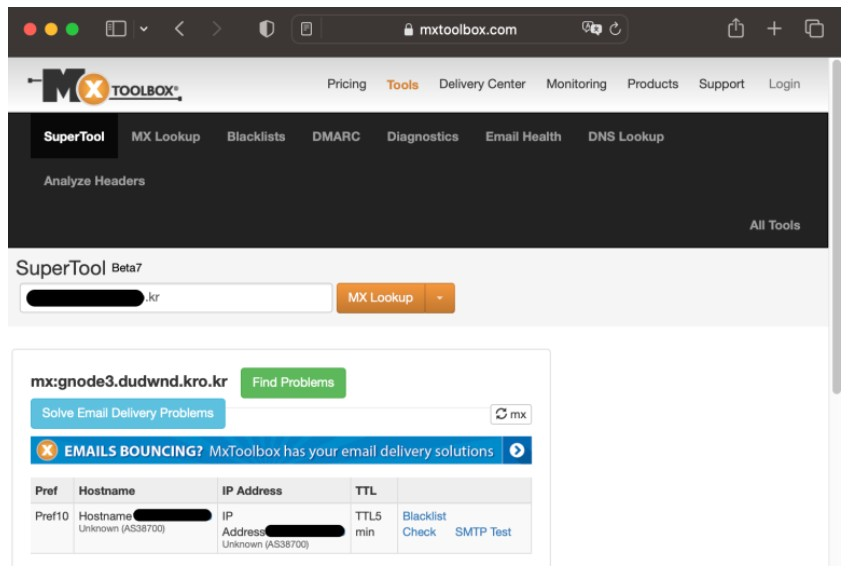Viewport: 851px width, 570px height.
Task: Switch to the DMARC tab
Action: pyautogui.click(x=336, y=137)
